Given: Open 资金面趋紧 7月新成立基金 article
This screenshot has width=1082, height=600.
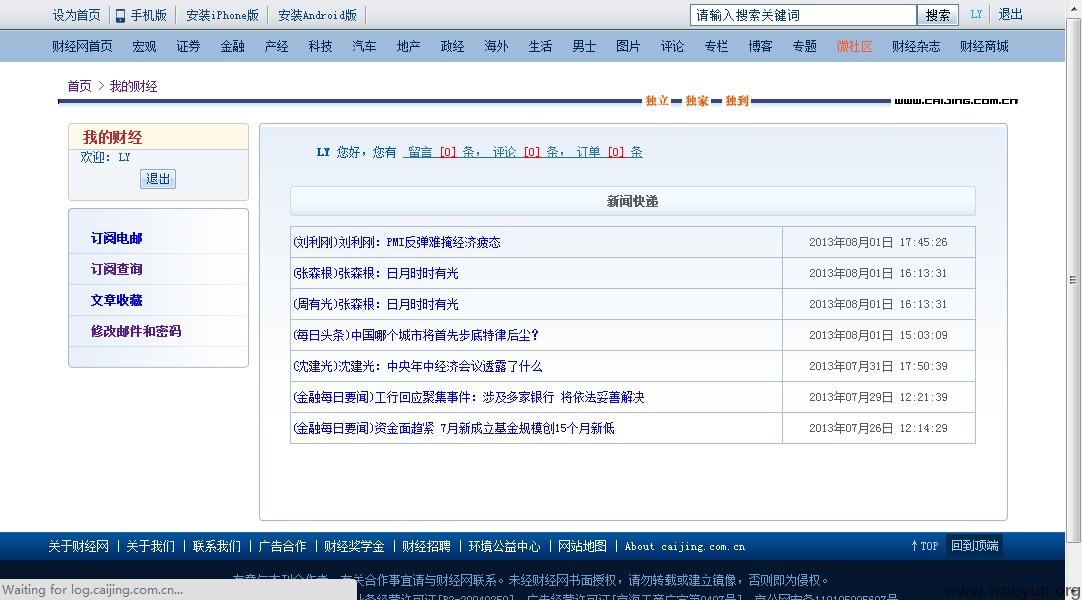Looking at the screenshot, I should (453, 428).
